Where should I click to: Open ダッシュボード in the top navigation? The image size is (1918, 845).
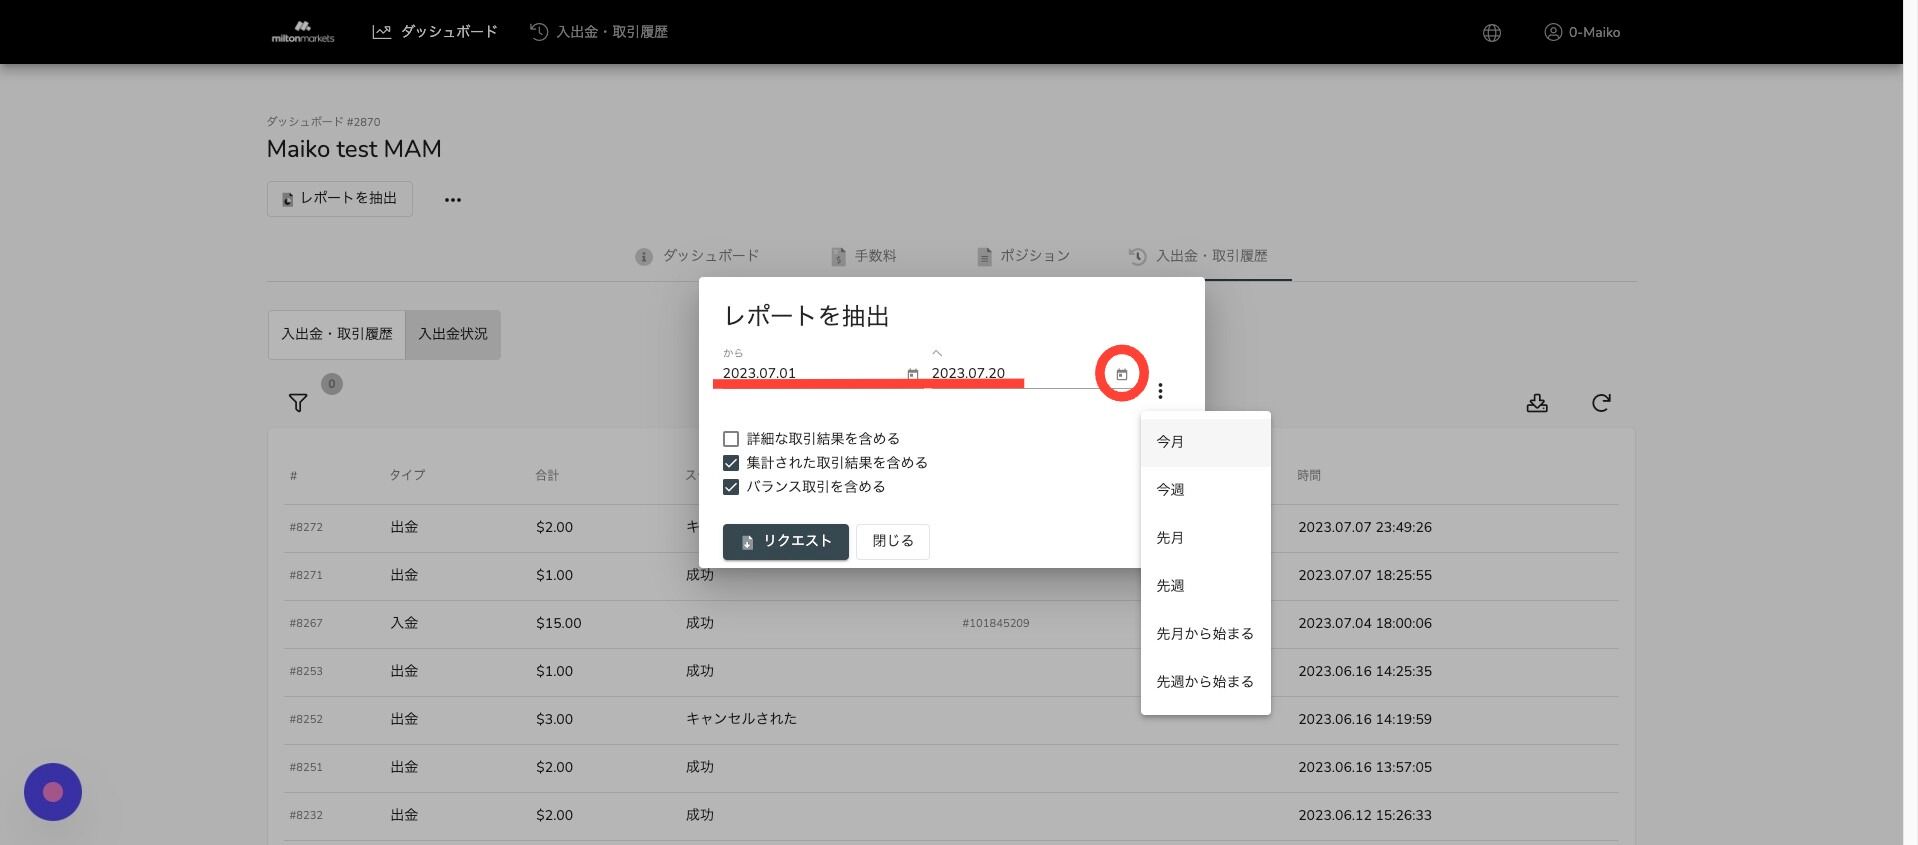click(435, 32)
